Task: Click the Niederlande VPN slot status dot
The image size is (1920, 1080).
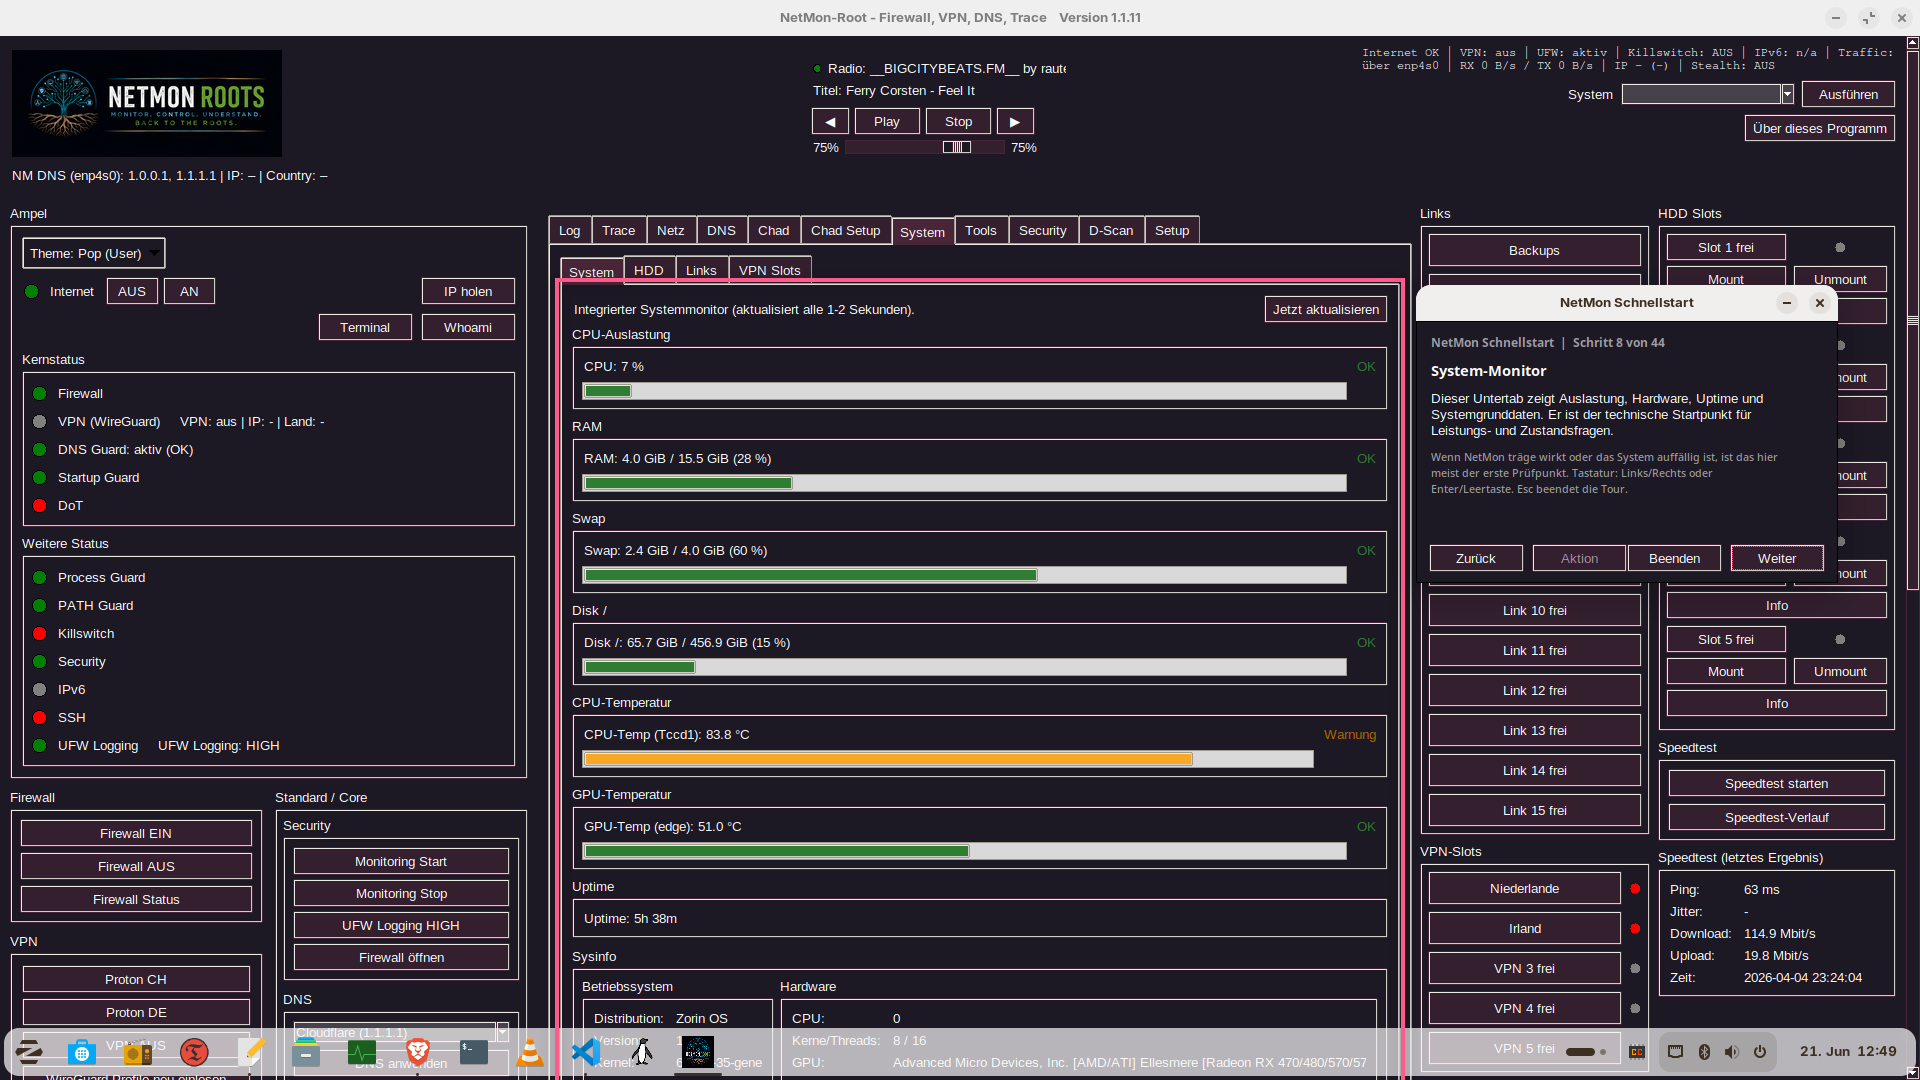Action: coord(1635,889)
